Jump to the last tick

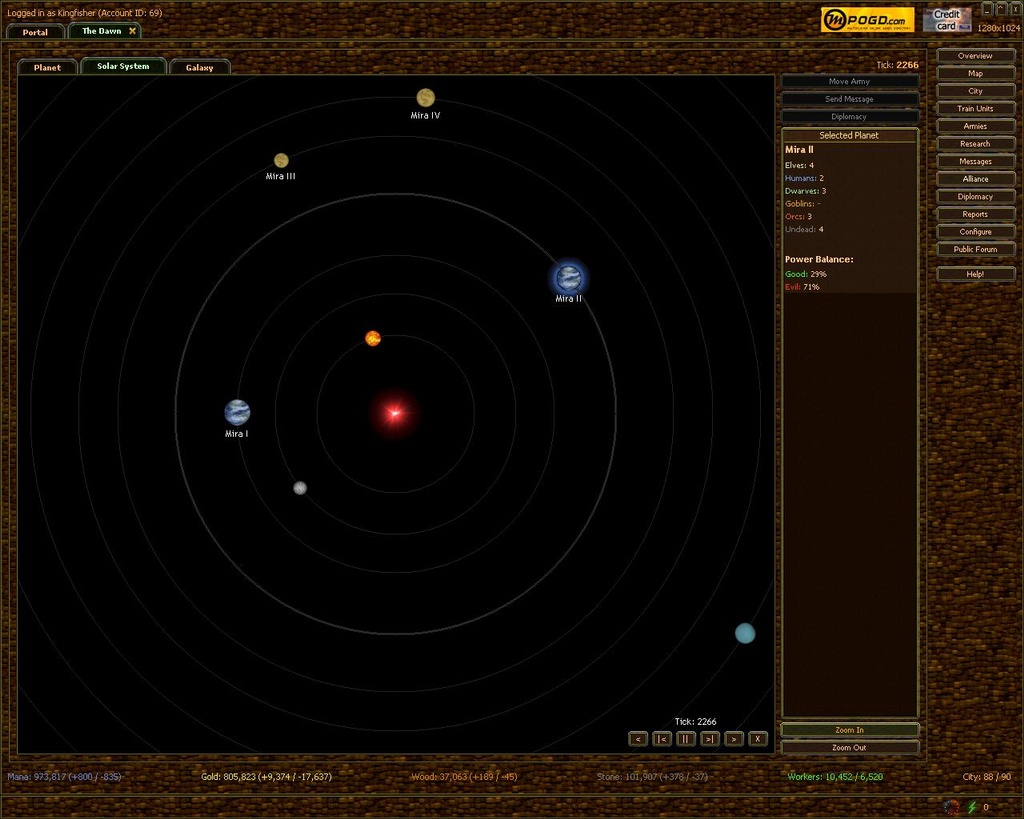(x=710, y=739)
